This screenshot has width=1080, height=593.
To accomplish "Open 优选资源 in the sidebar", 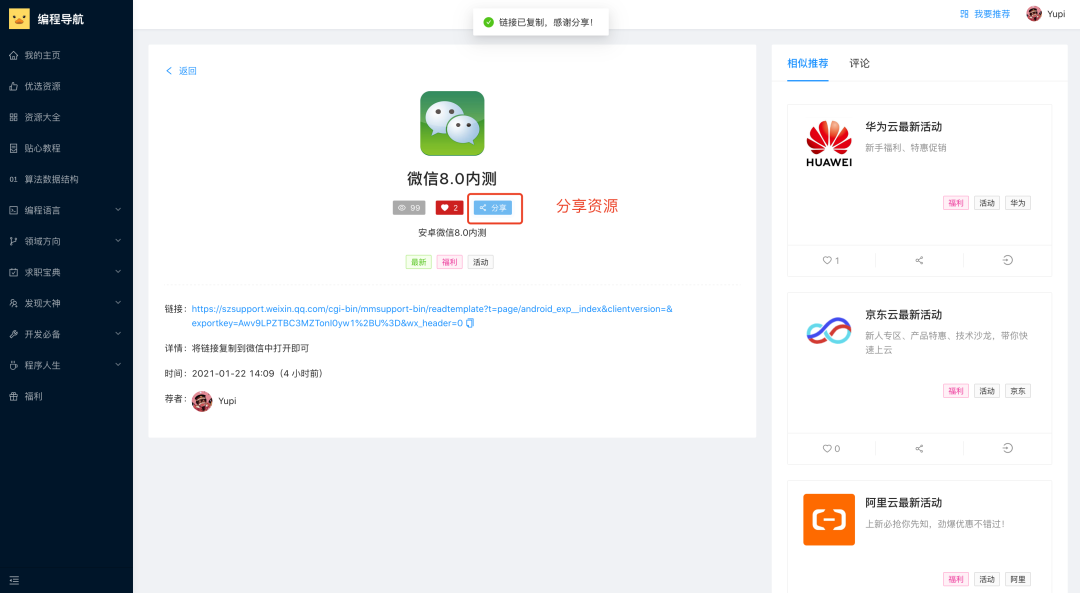I will (x=42, y=86).
